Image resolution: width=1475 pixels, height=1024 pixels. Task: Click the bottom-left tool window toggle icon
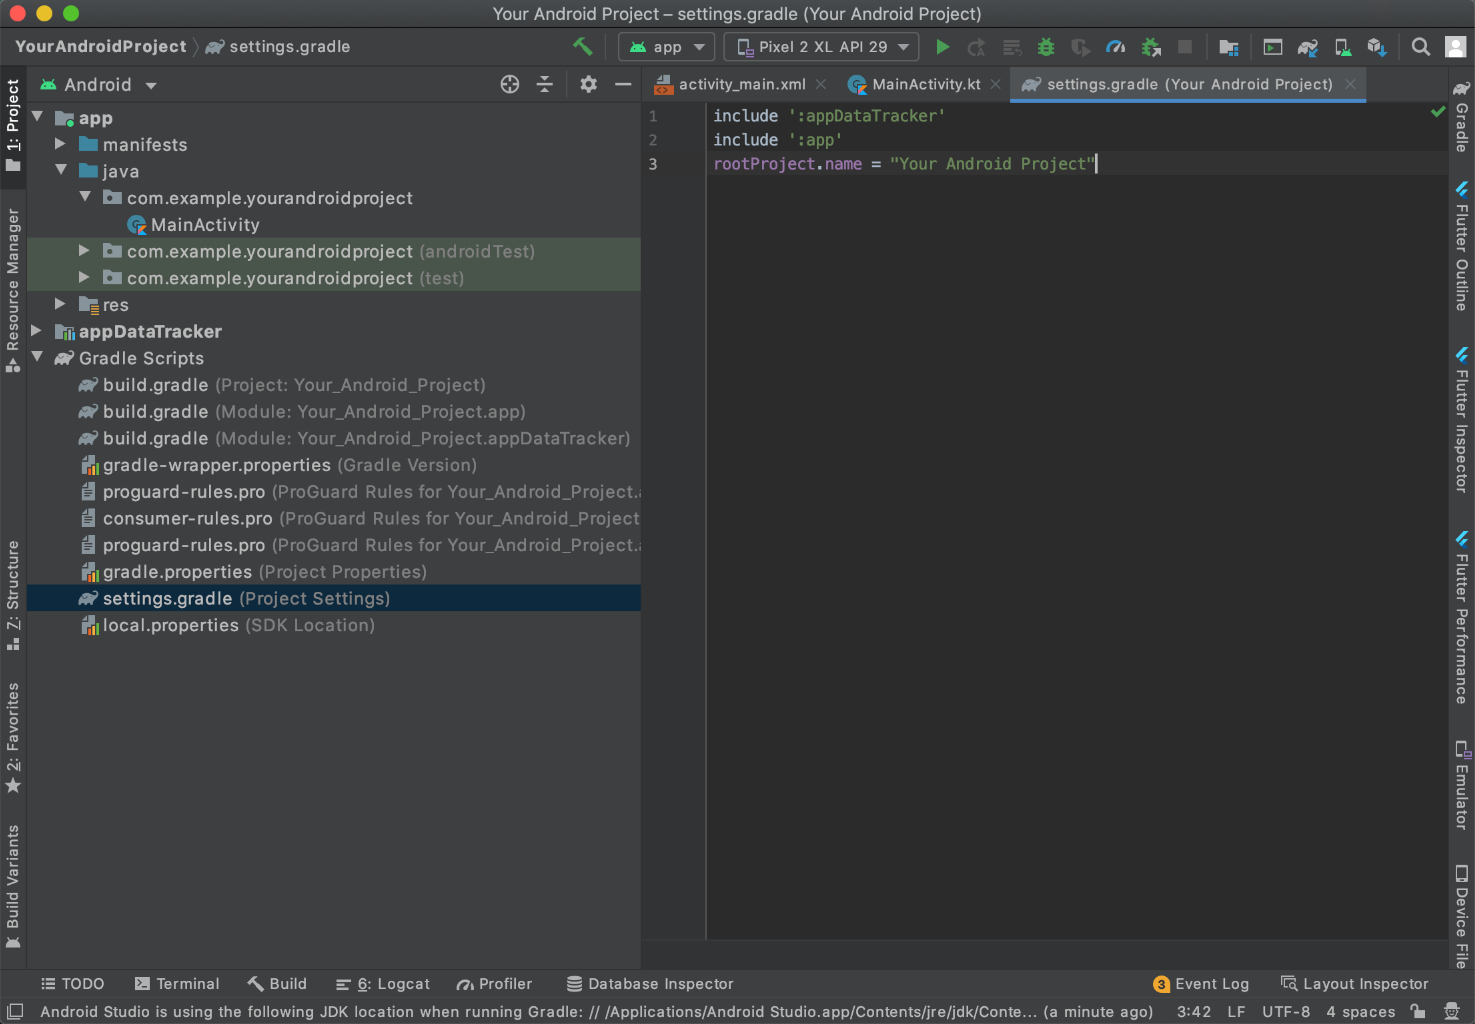14,1011
